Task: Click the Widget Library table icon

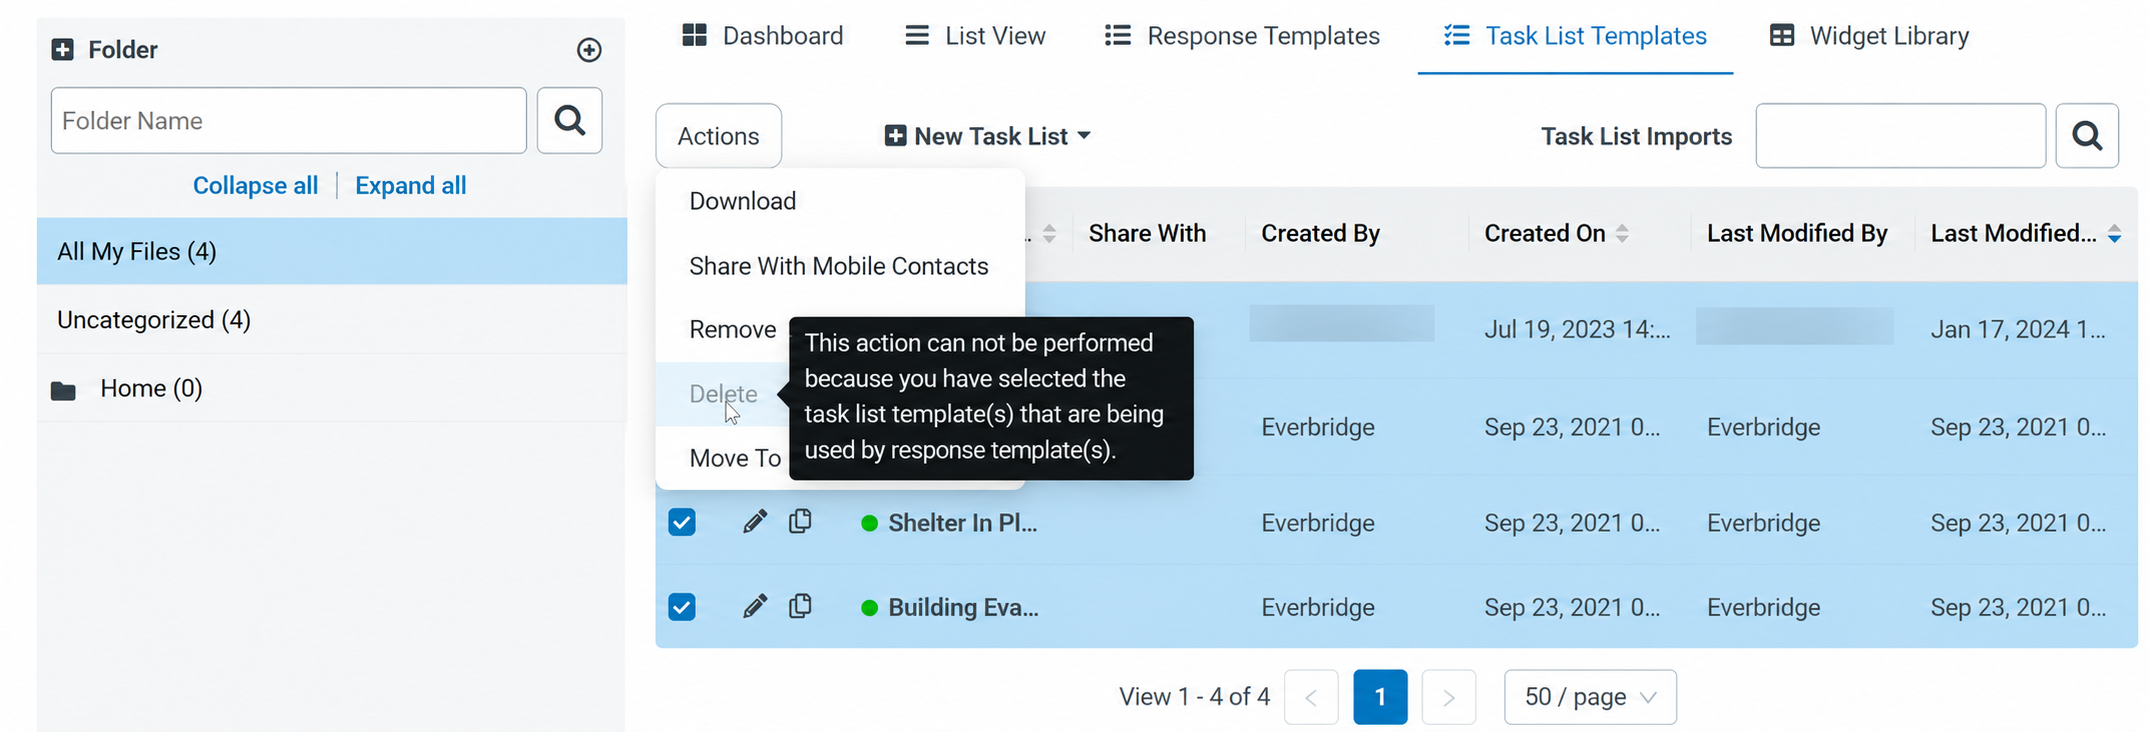Action: (1782, 35)
